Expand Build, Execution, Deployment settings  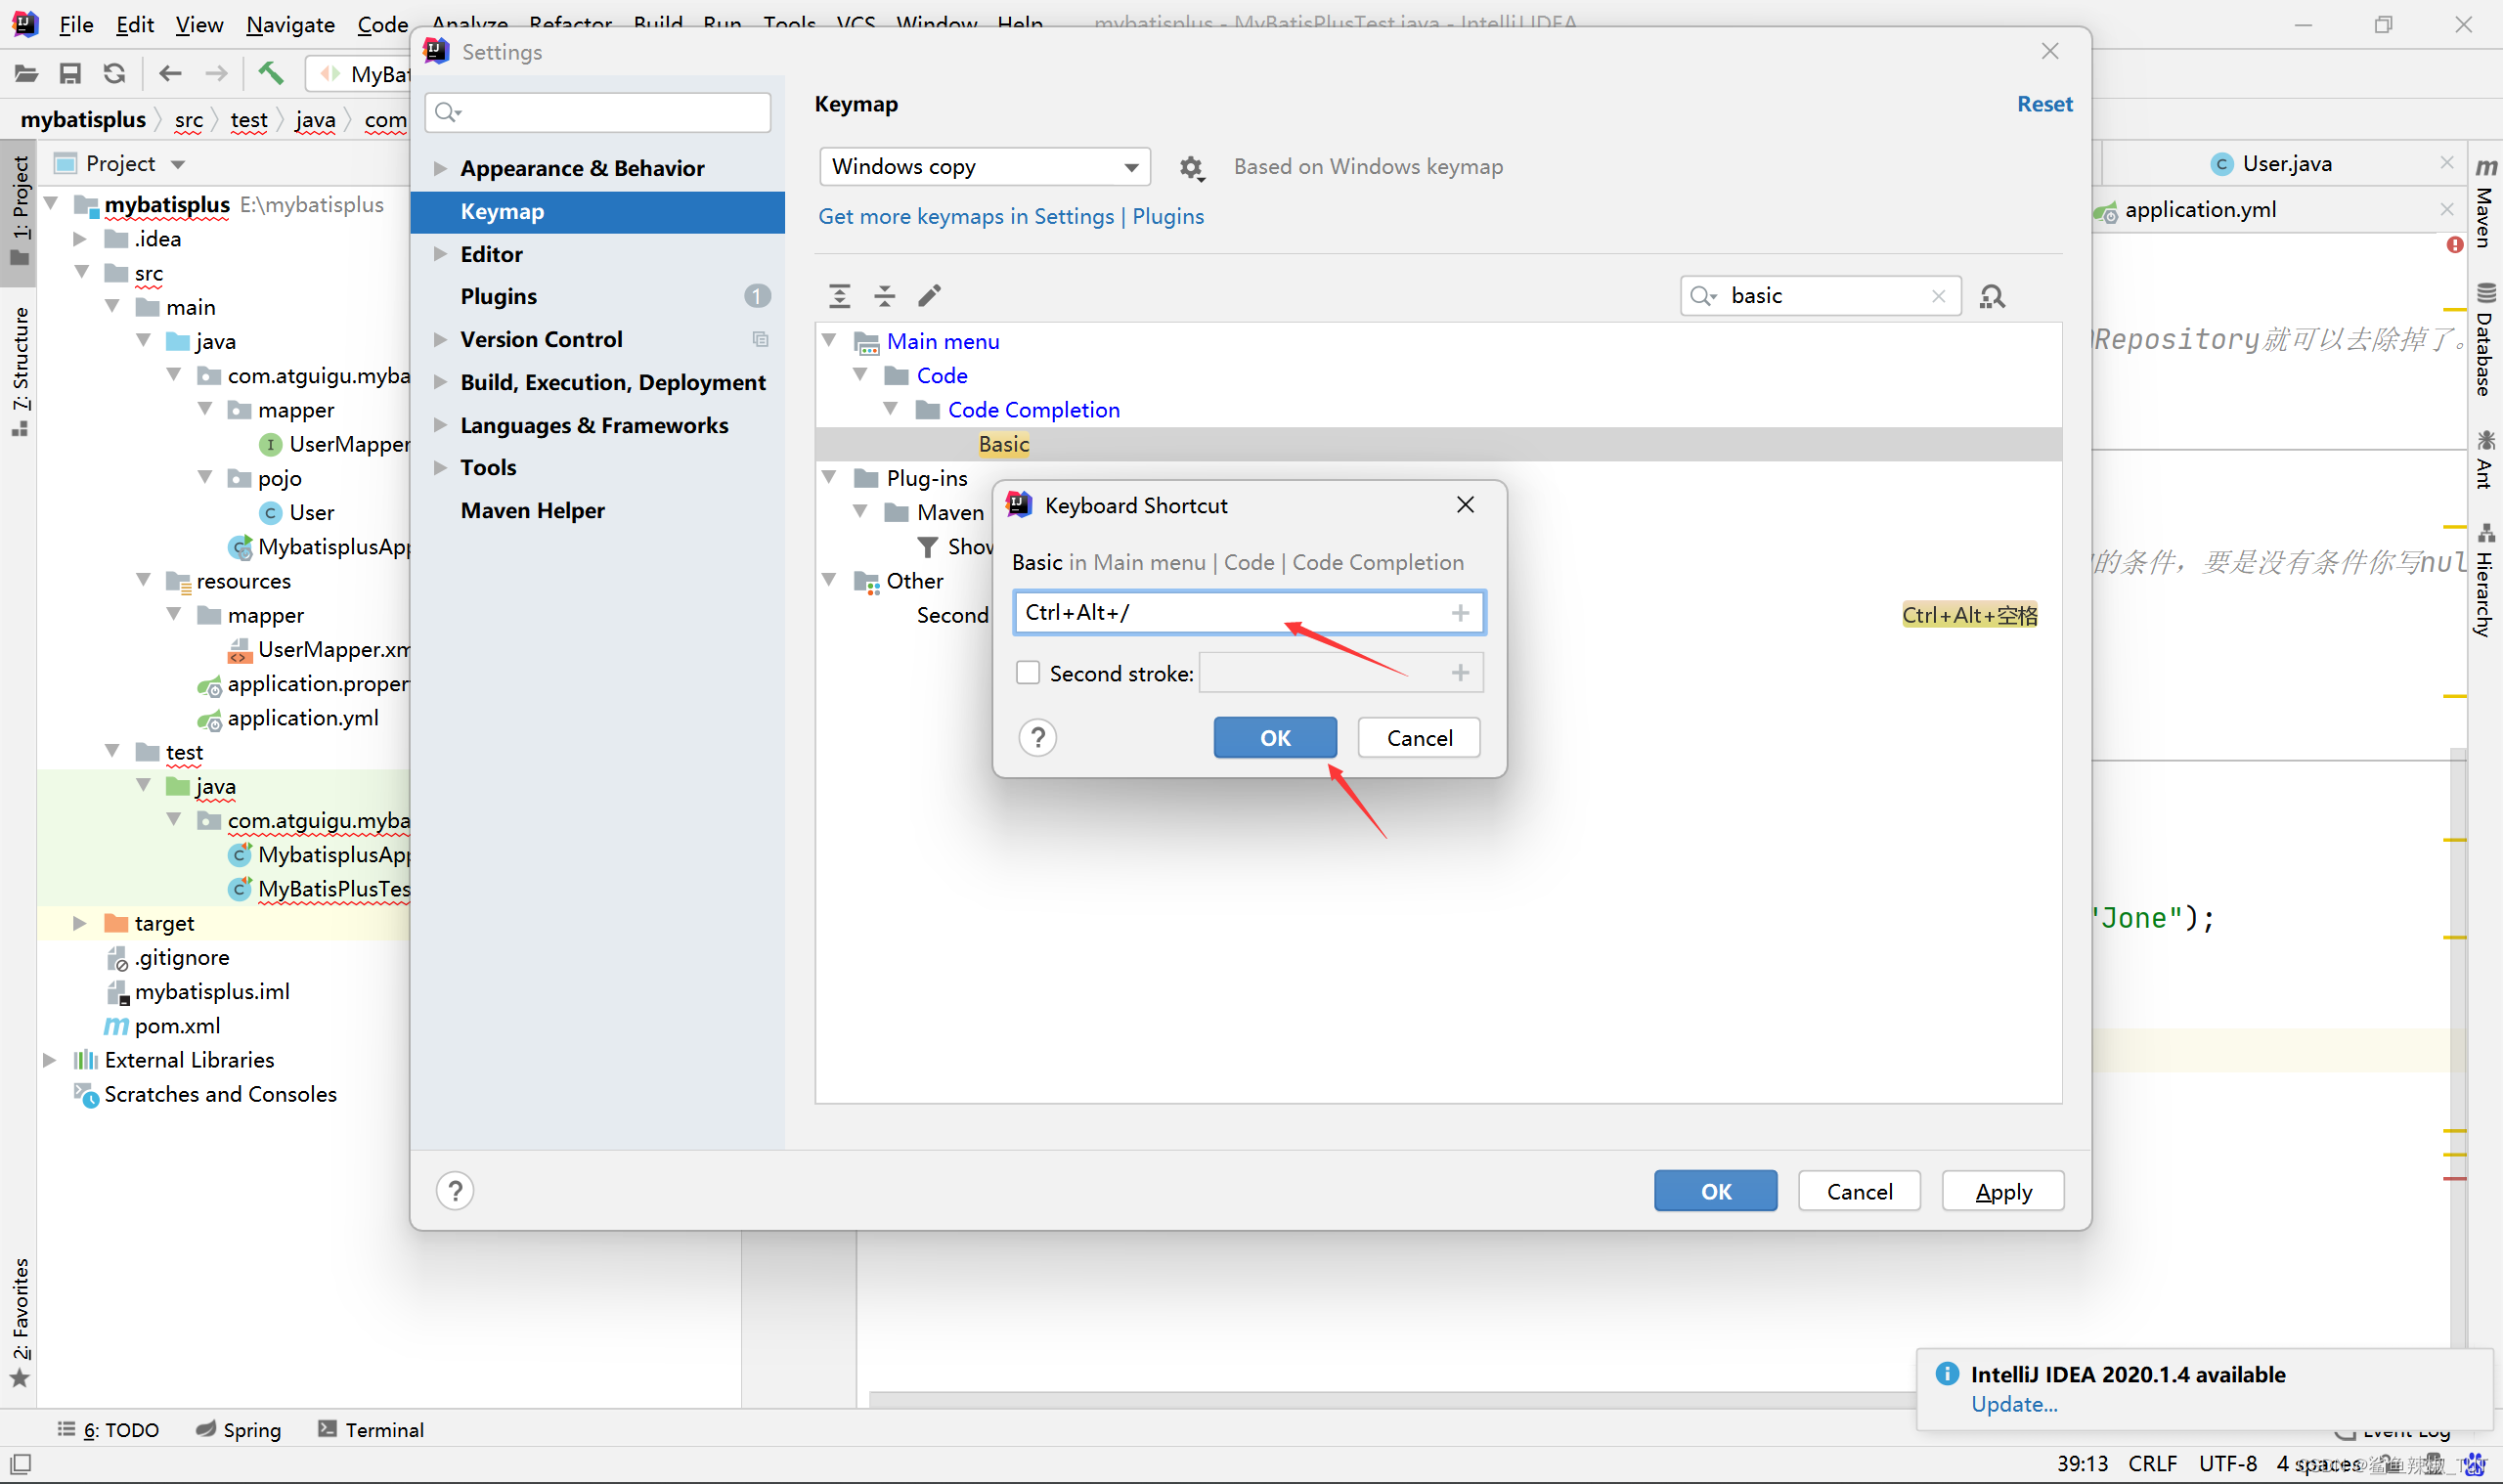point(439,382)
